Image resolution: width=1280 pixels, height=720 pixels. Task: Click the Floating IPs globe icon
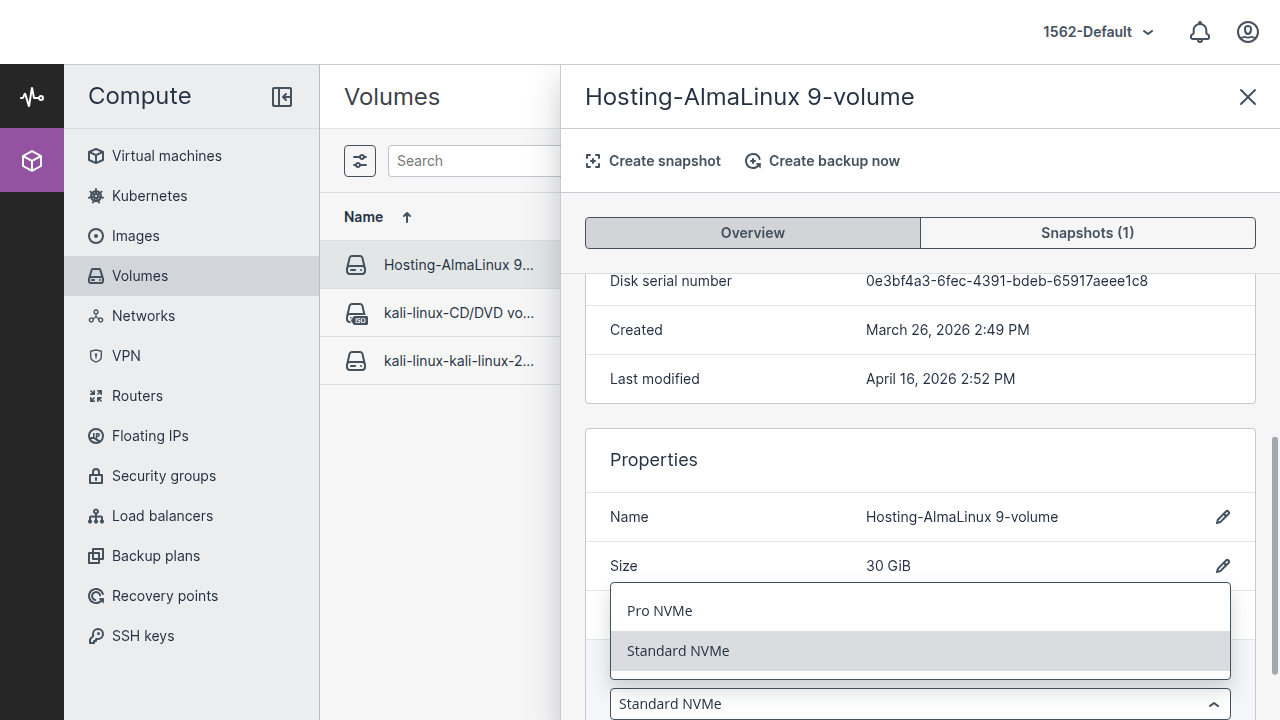(96, 436)
